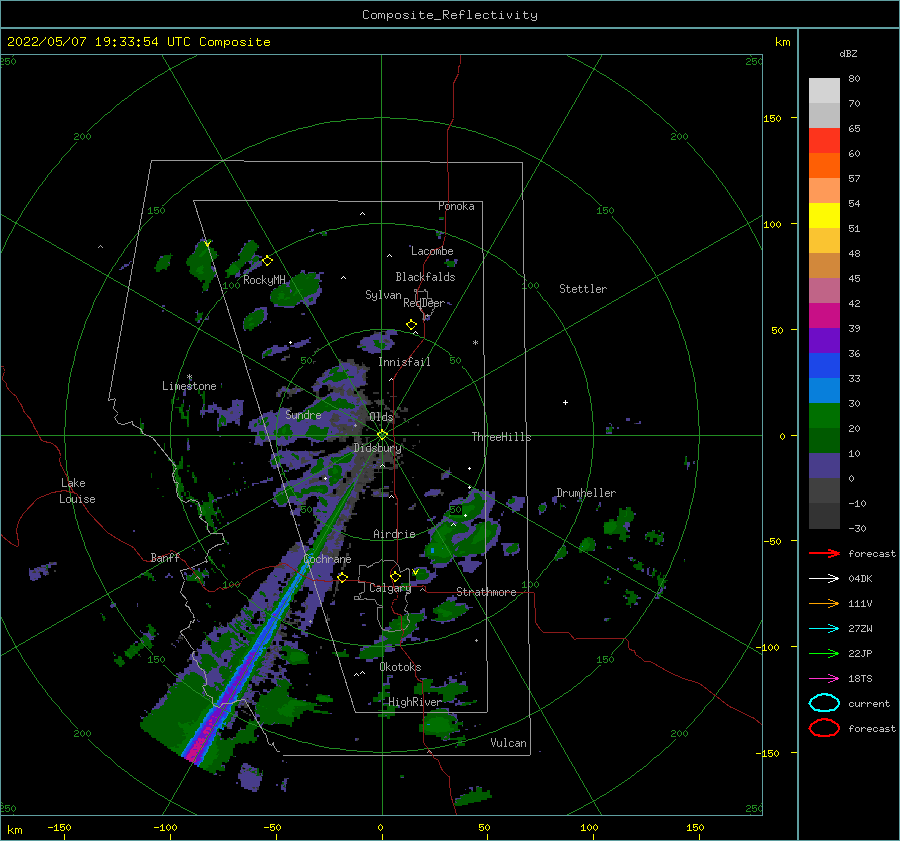Click the Drumheller town label
Image resolution: width=900 pixels, height=841 pixels.
coord(586,493)
